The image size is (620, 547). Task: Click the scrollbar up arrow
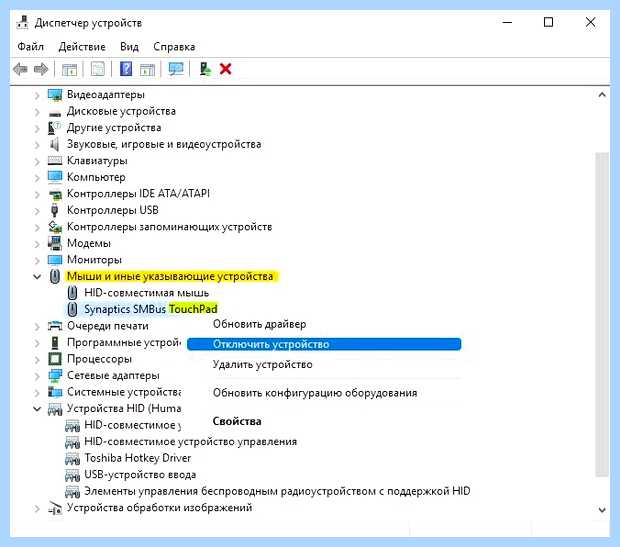tap(602, 95)
